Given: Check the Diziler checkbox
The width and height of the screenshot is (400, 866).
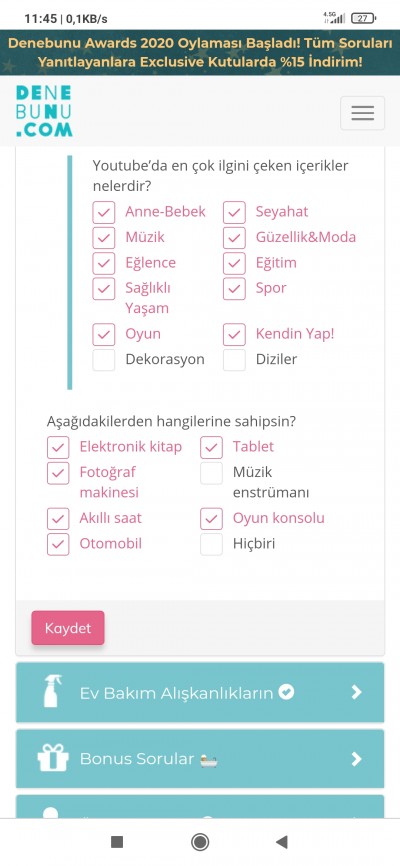Looking at the screenshot, I should pos(234,360).
